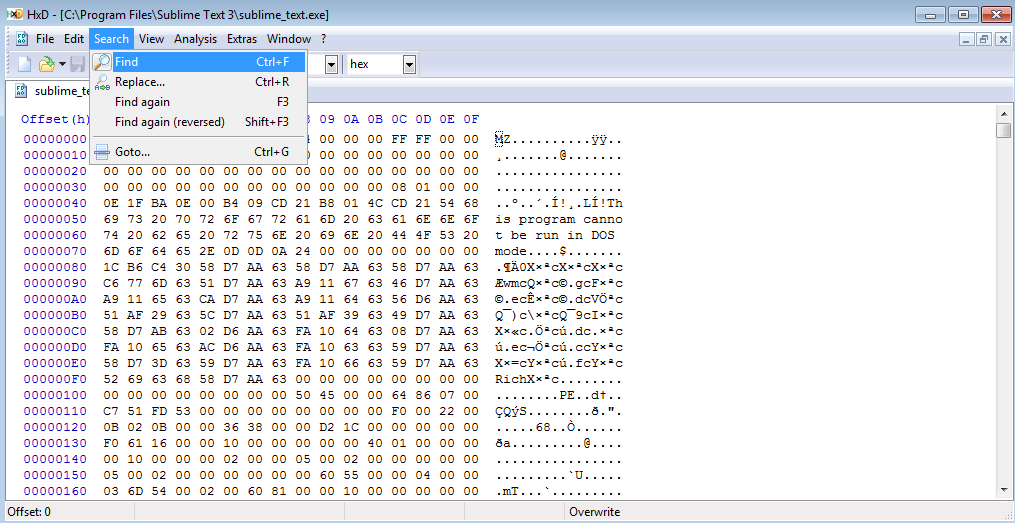Expand the Open file dropdown arrow

pos(62,64)
